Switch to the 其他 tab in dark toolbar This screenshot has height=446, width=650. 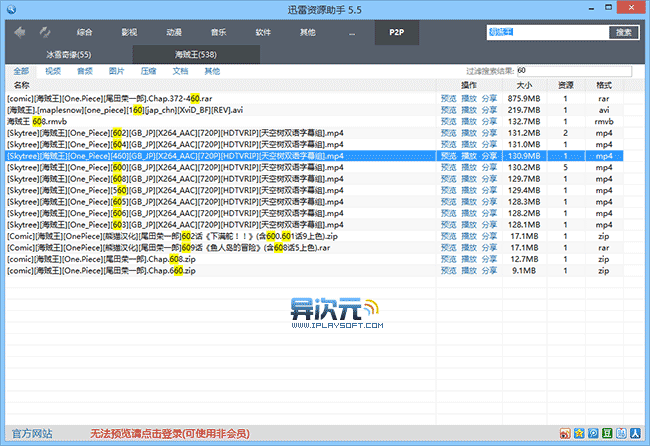pos(308,32)
